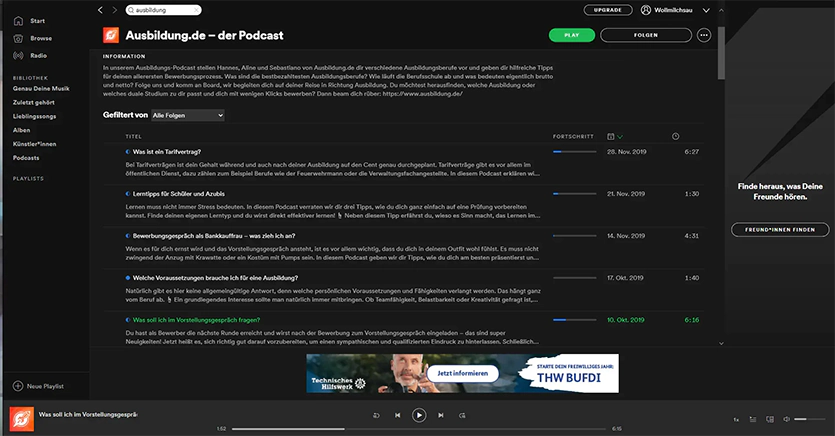Go back with the left arrow

coord(100,10)
